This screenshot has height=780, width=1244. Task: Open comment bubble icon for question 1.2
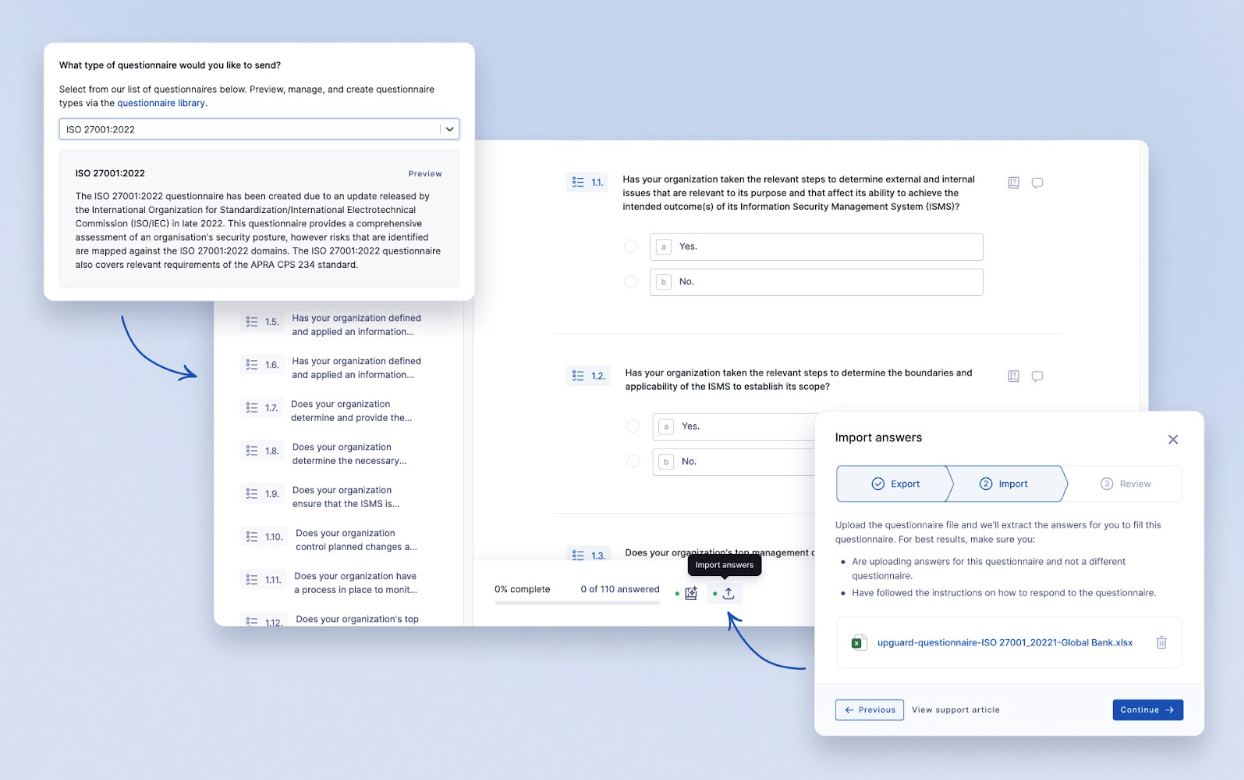(1037, 376)
